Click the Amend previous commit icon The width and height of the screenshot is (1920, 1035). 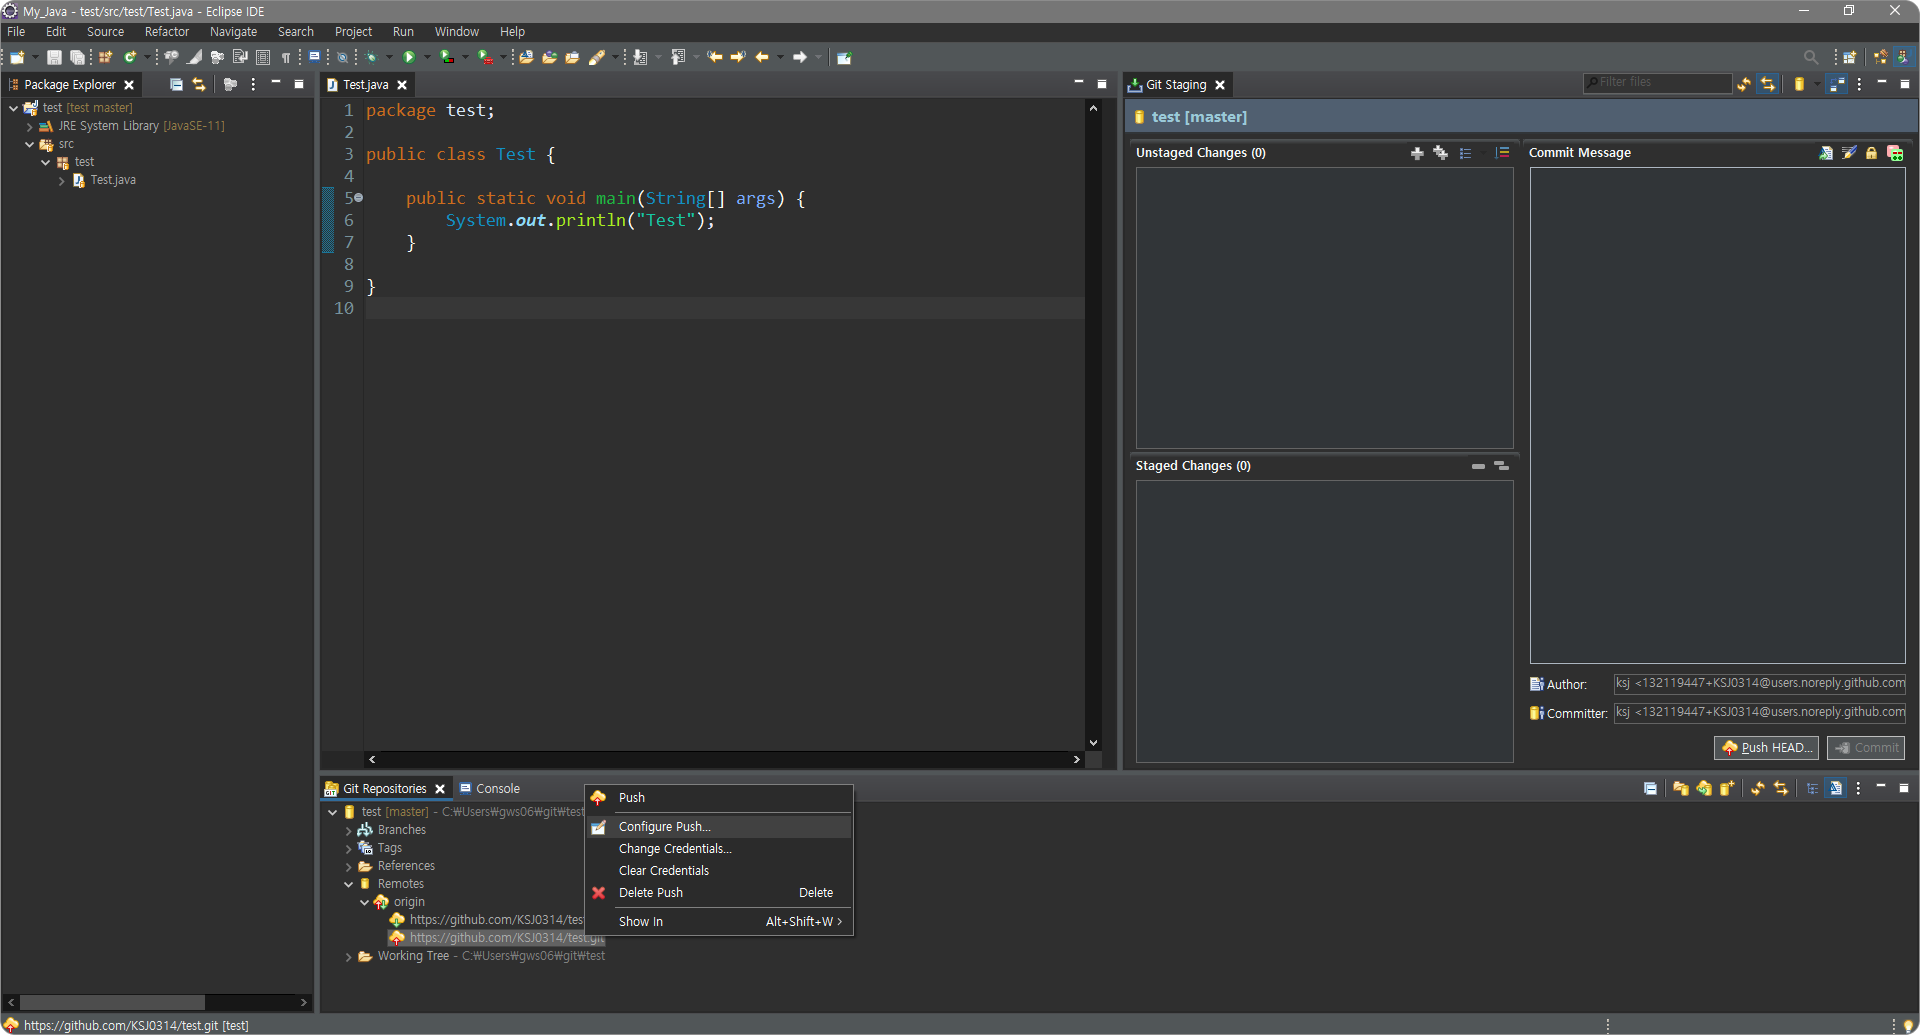[1826, 153]
